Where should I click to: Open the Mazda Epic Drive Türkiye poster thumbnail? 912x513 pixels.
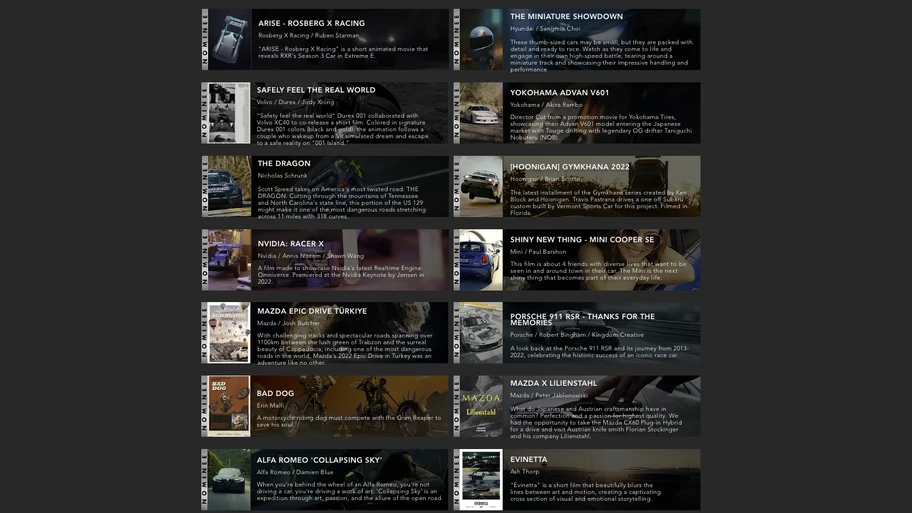pos(229,333)
